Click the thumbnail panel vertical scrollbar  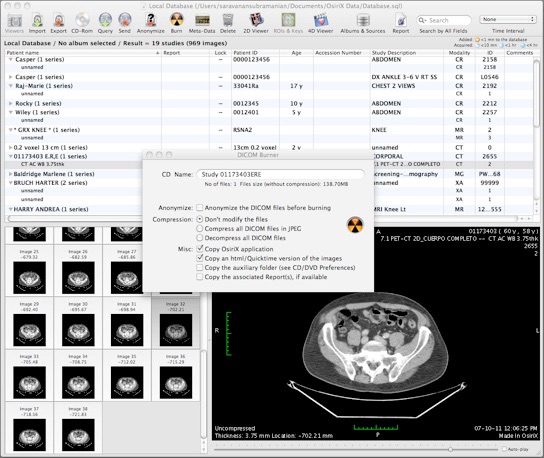[204, 394]
